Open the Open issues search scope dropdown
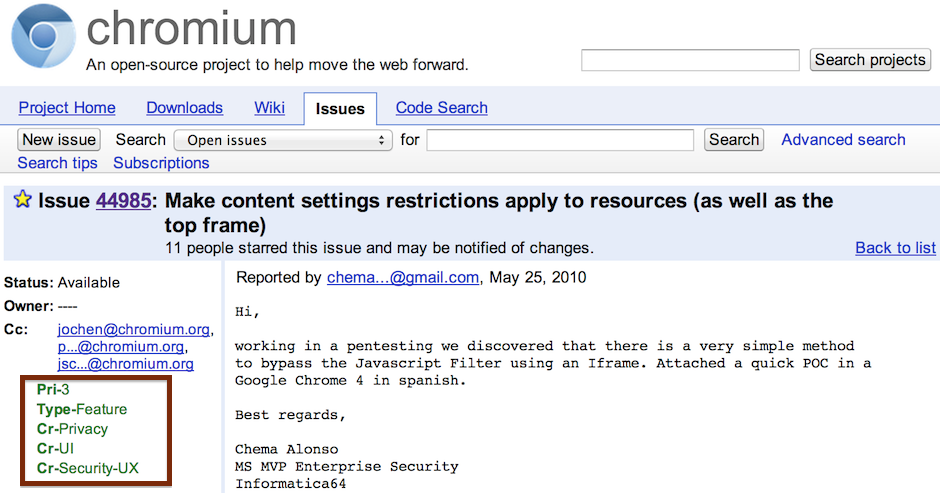The width and height of the screenshot is (940, 493). coord(282,140)
